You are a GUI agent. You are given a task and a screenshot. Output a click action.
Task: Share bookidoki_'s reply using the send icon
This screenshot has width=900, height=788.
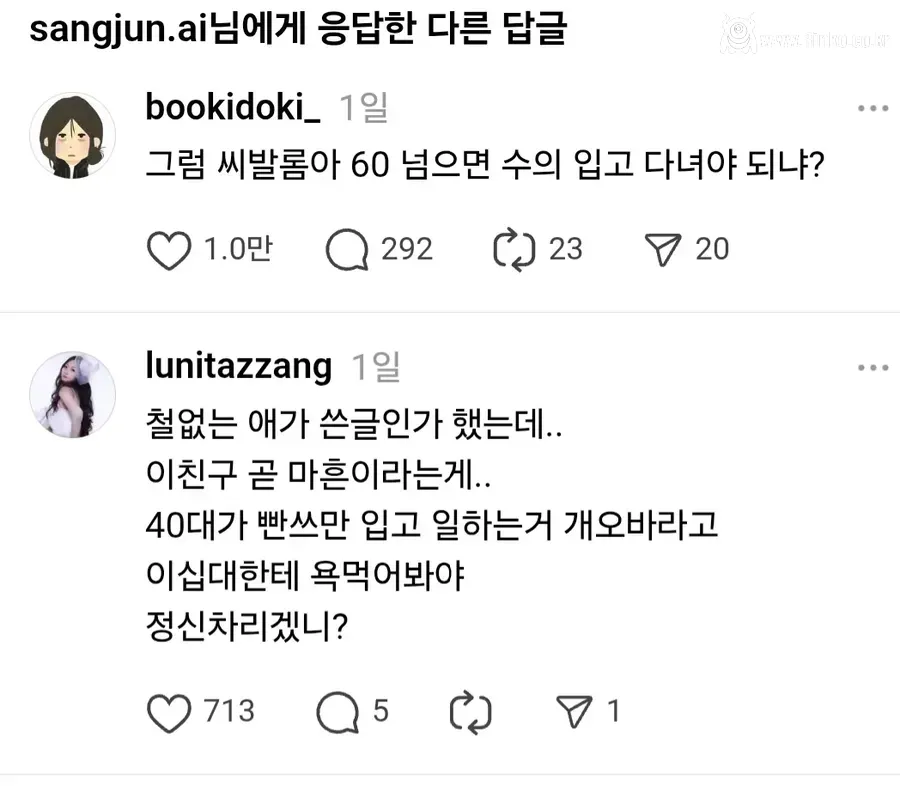coord(665,249)
